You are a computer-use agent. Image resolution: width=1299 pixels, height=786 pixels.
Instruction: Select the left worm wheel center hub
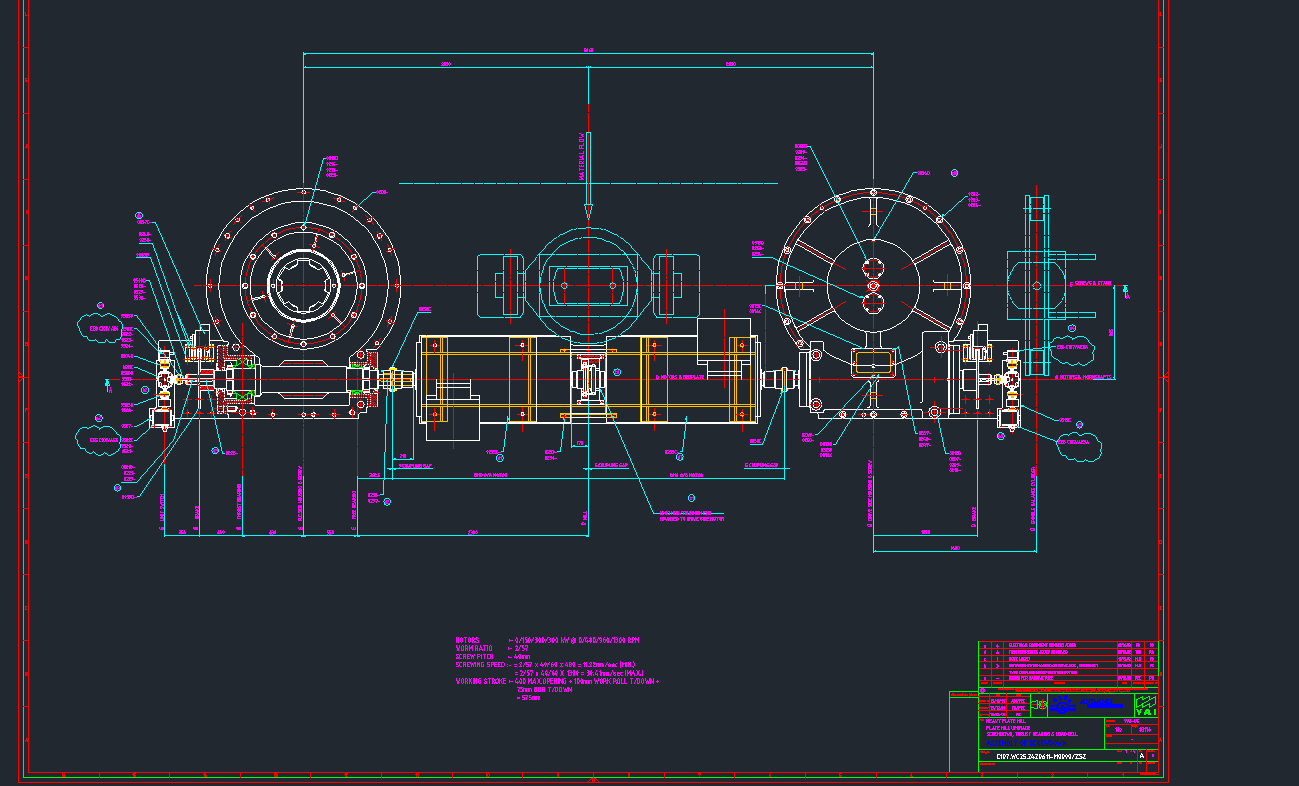304,285
